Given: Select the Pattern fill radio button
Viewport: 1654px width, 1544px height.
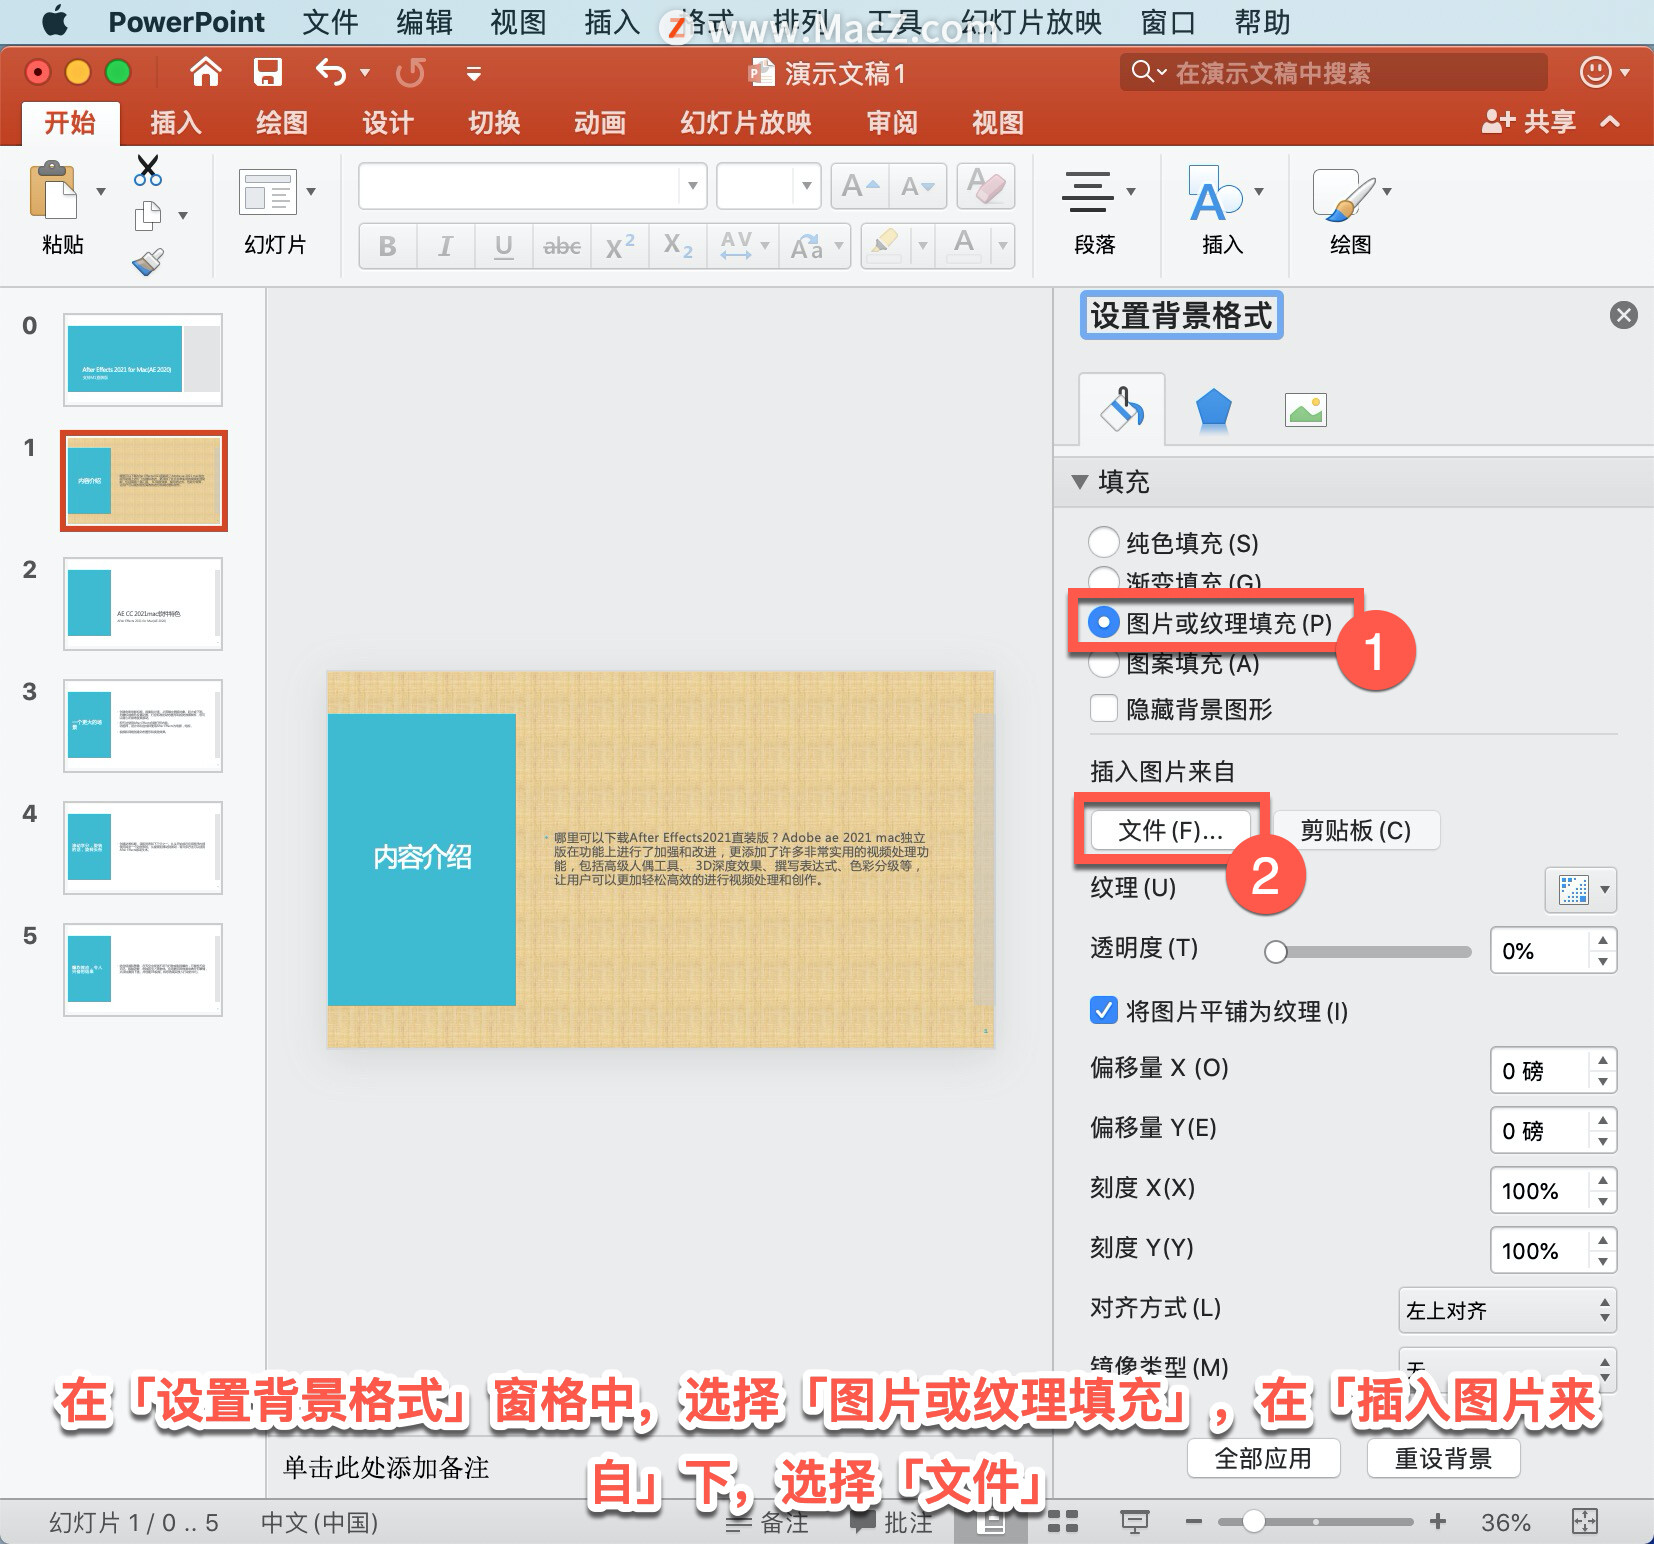Looking at the screenshot, I should (x=1103, y=664).
